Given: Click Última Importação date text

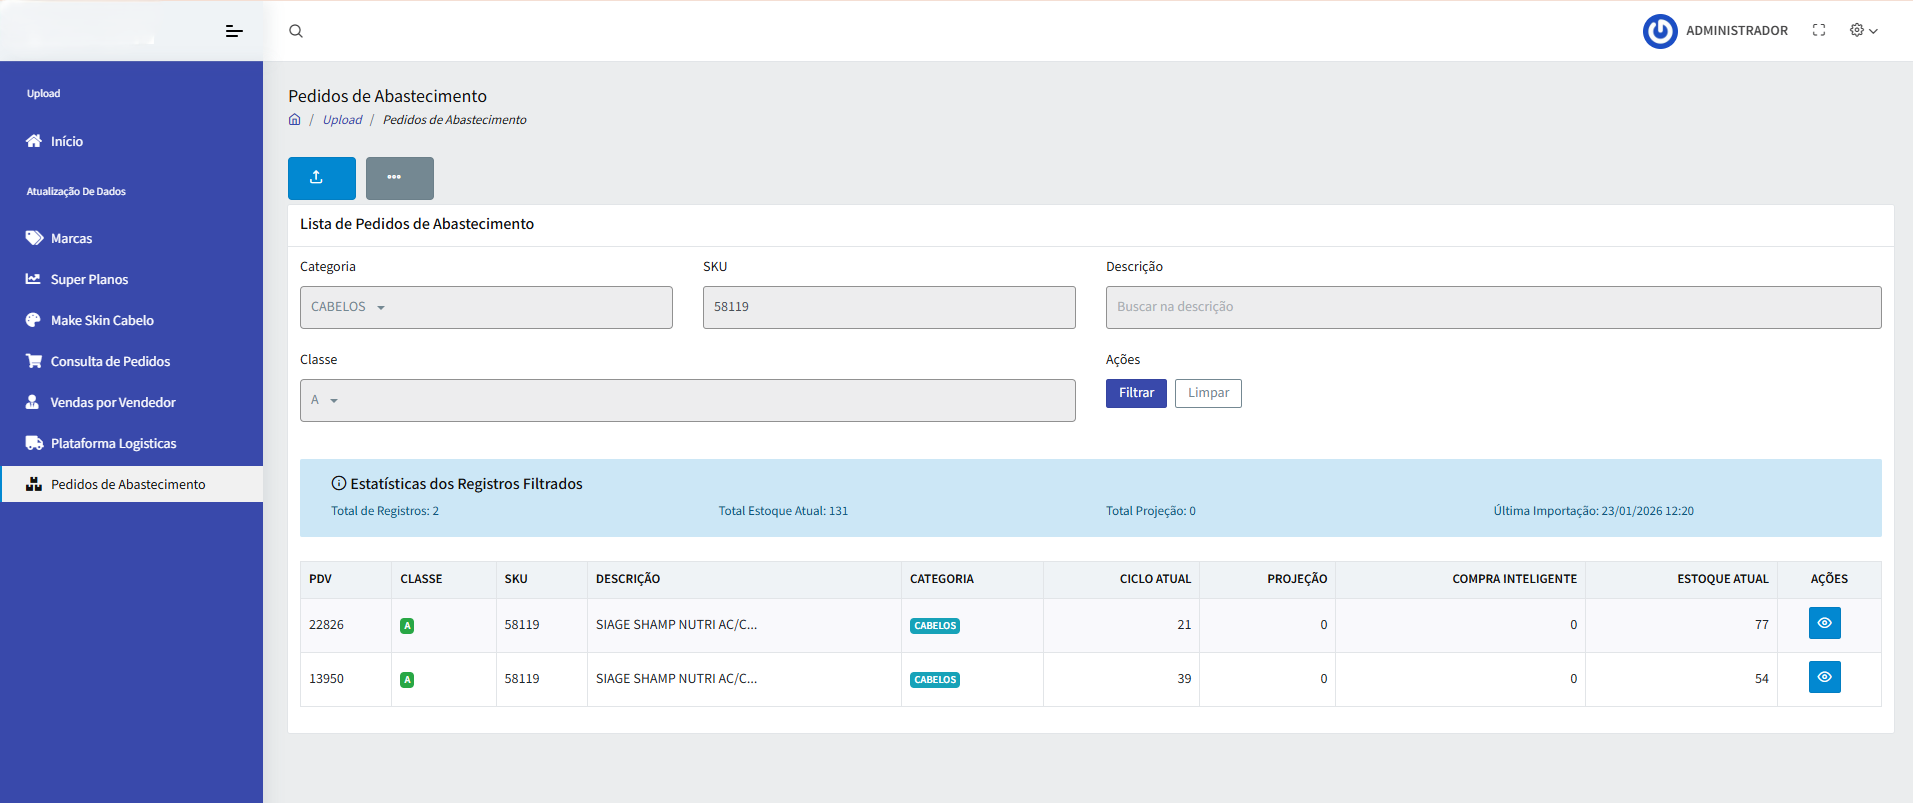Looking at the screenshot, I should (x=1594, y=511).
